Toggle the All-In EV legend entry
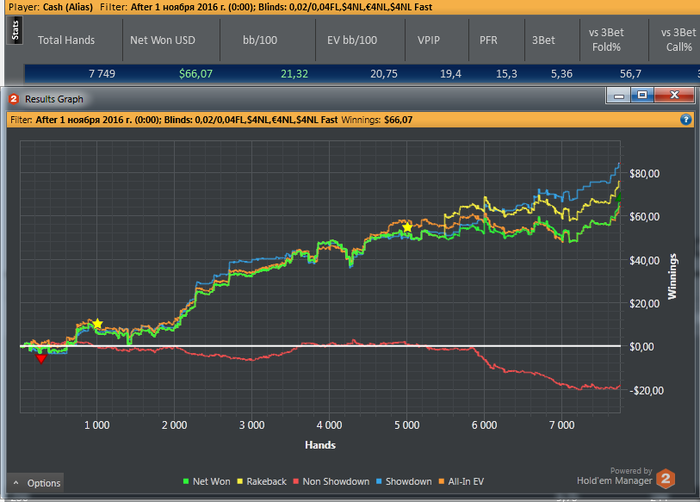 coord(461,481)
